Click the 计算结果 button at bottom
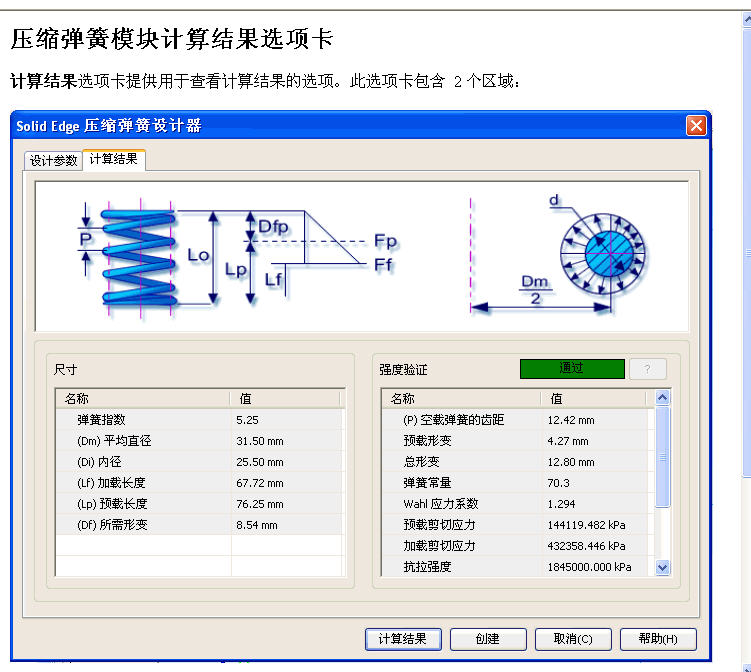The image size is (751, 672). [x=403, y=639]
